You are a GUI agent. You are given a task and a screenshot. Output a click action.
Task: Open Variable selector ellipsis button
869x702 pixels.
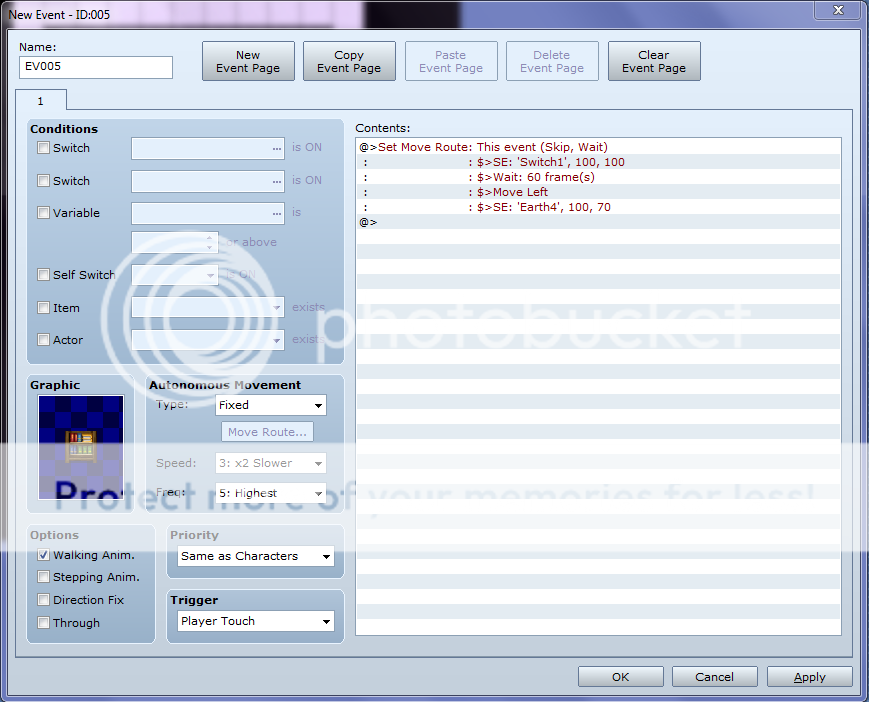click(x=277, y=213)
